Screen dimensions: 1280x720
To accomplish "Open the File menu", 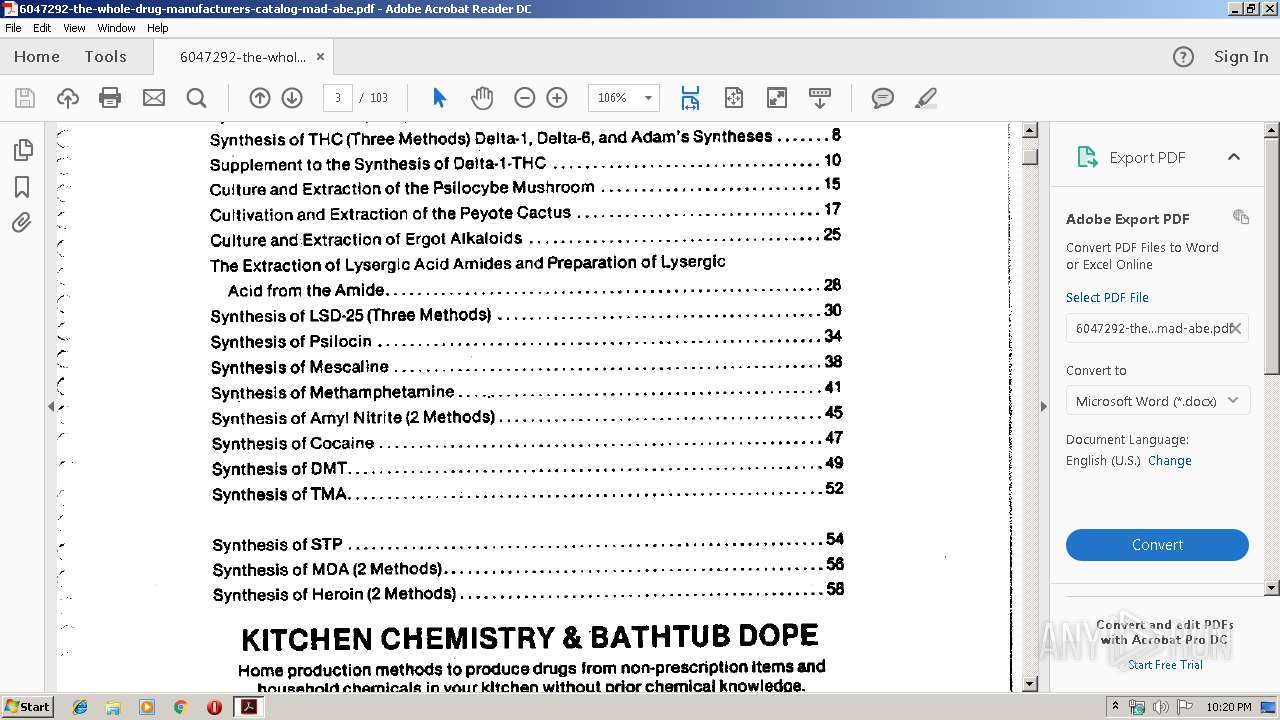I will pos(13,28).
